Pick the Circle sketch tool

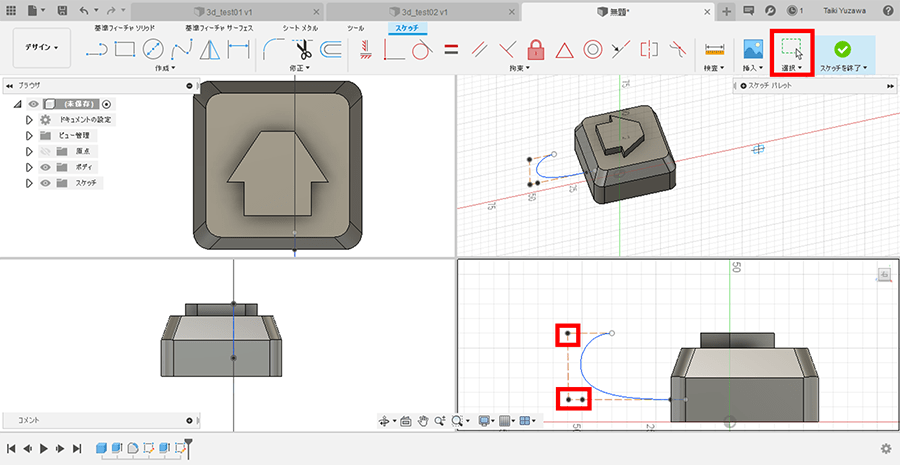click(153, 48)
